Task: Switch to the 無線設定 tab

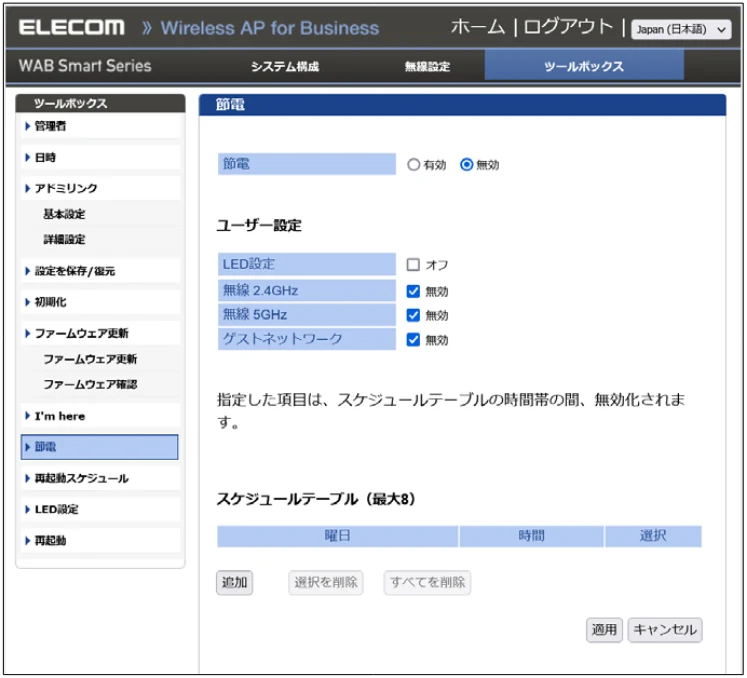Action: (427, 66)
